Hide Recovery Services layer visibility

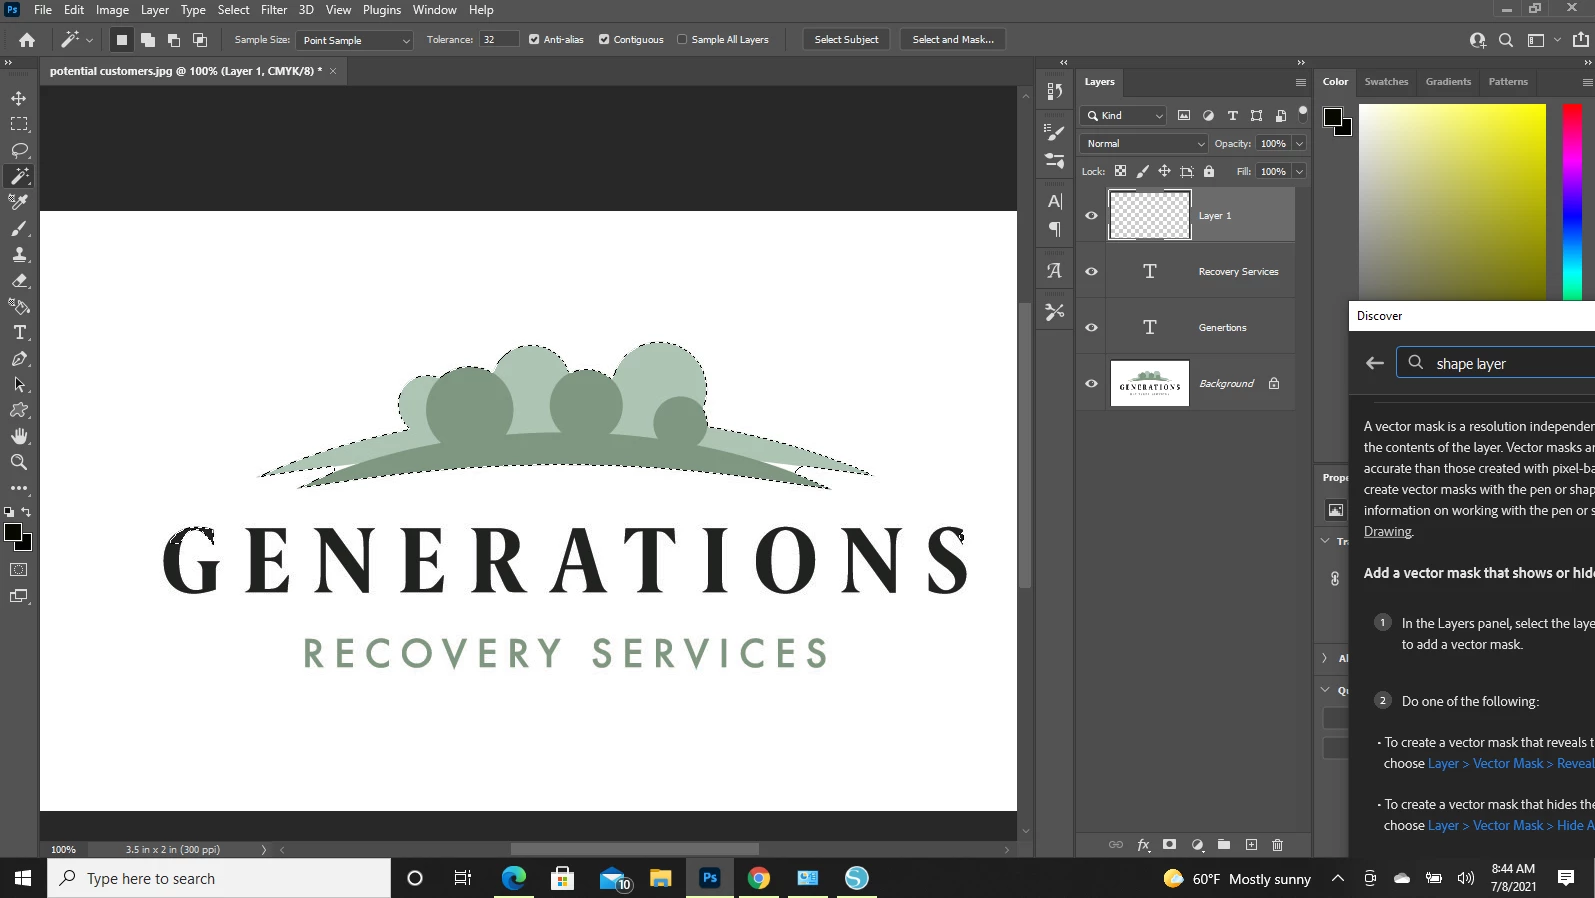(1091, 272)
